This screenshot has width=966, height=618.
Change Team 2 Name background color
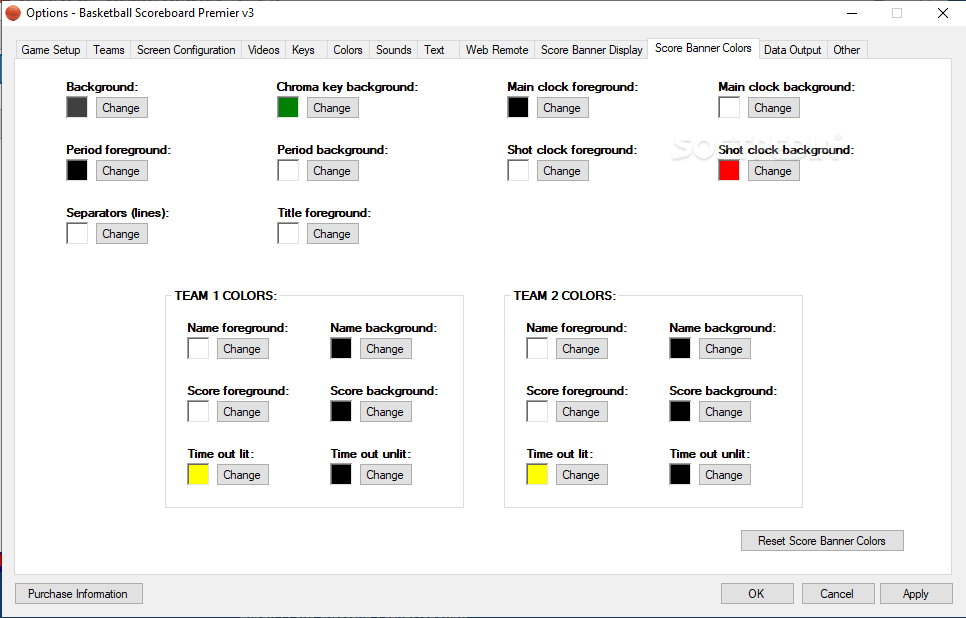724,349
